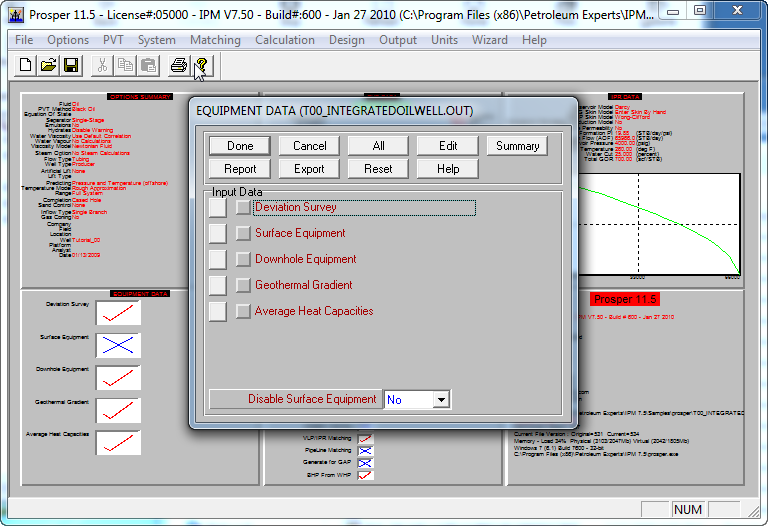768x526 pixels.
Task: Click the Cut scissors toolbar icon
Action: point(102,65)
